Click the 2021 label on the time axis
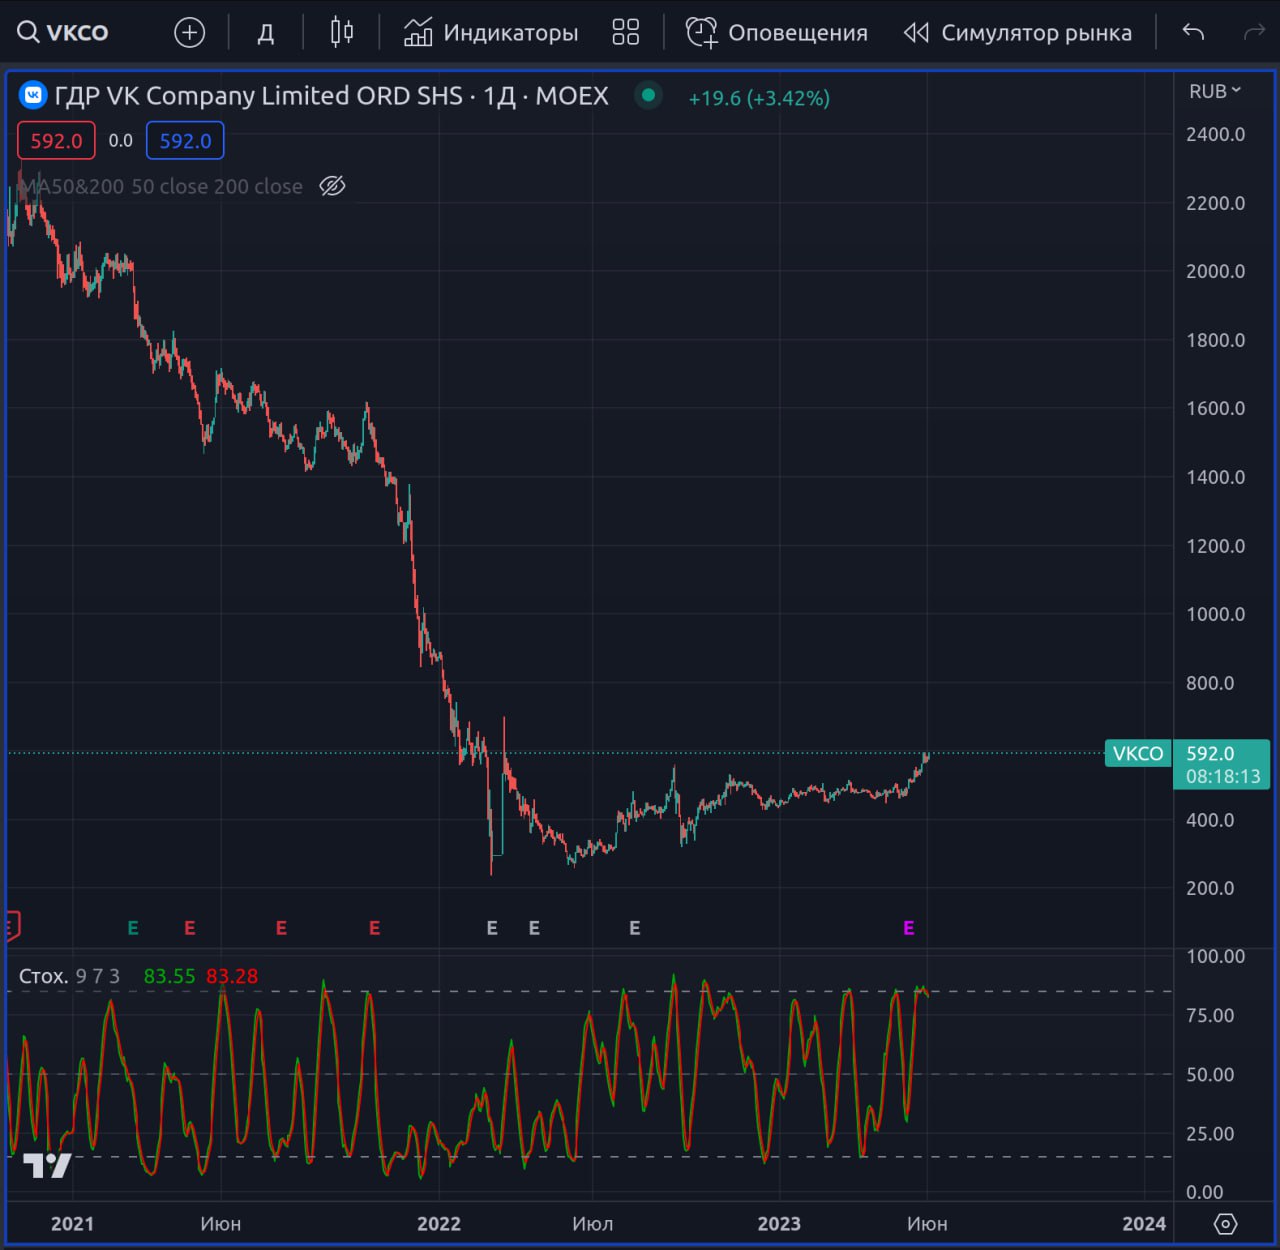The image size is (1280, 1250). [72, 1224]
